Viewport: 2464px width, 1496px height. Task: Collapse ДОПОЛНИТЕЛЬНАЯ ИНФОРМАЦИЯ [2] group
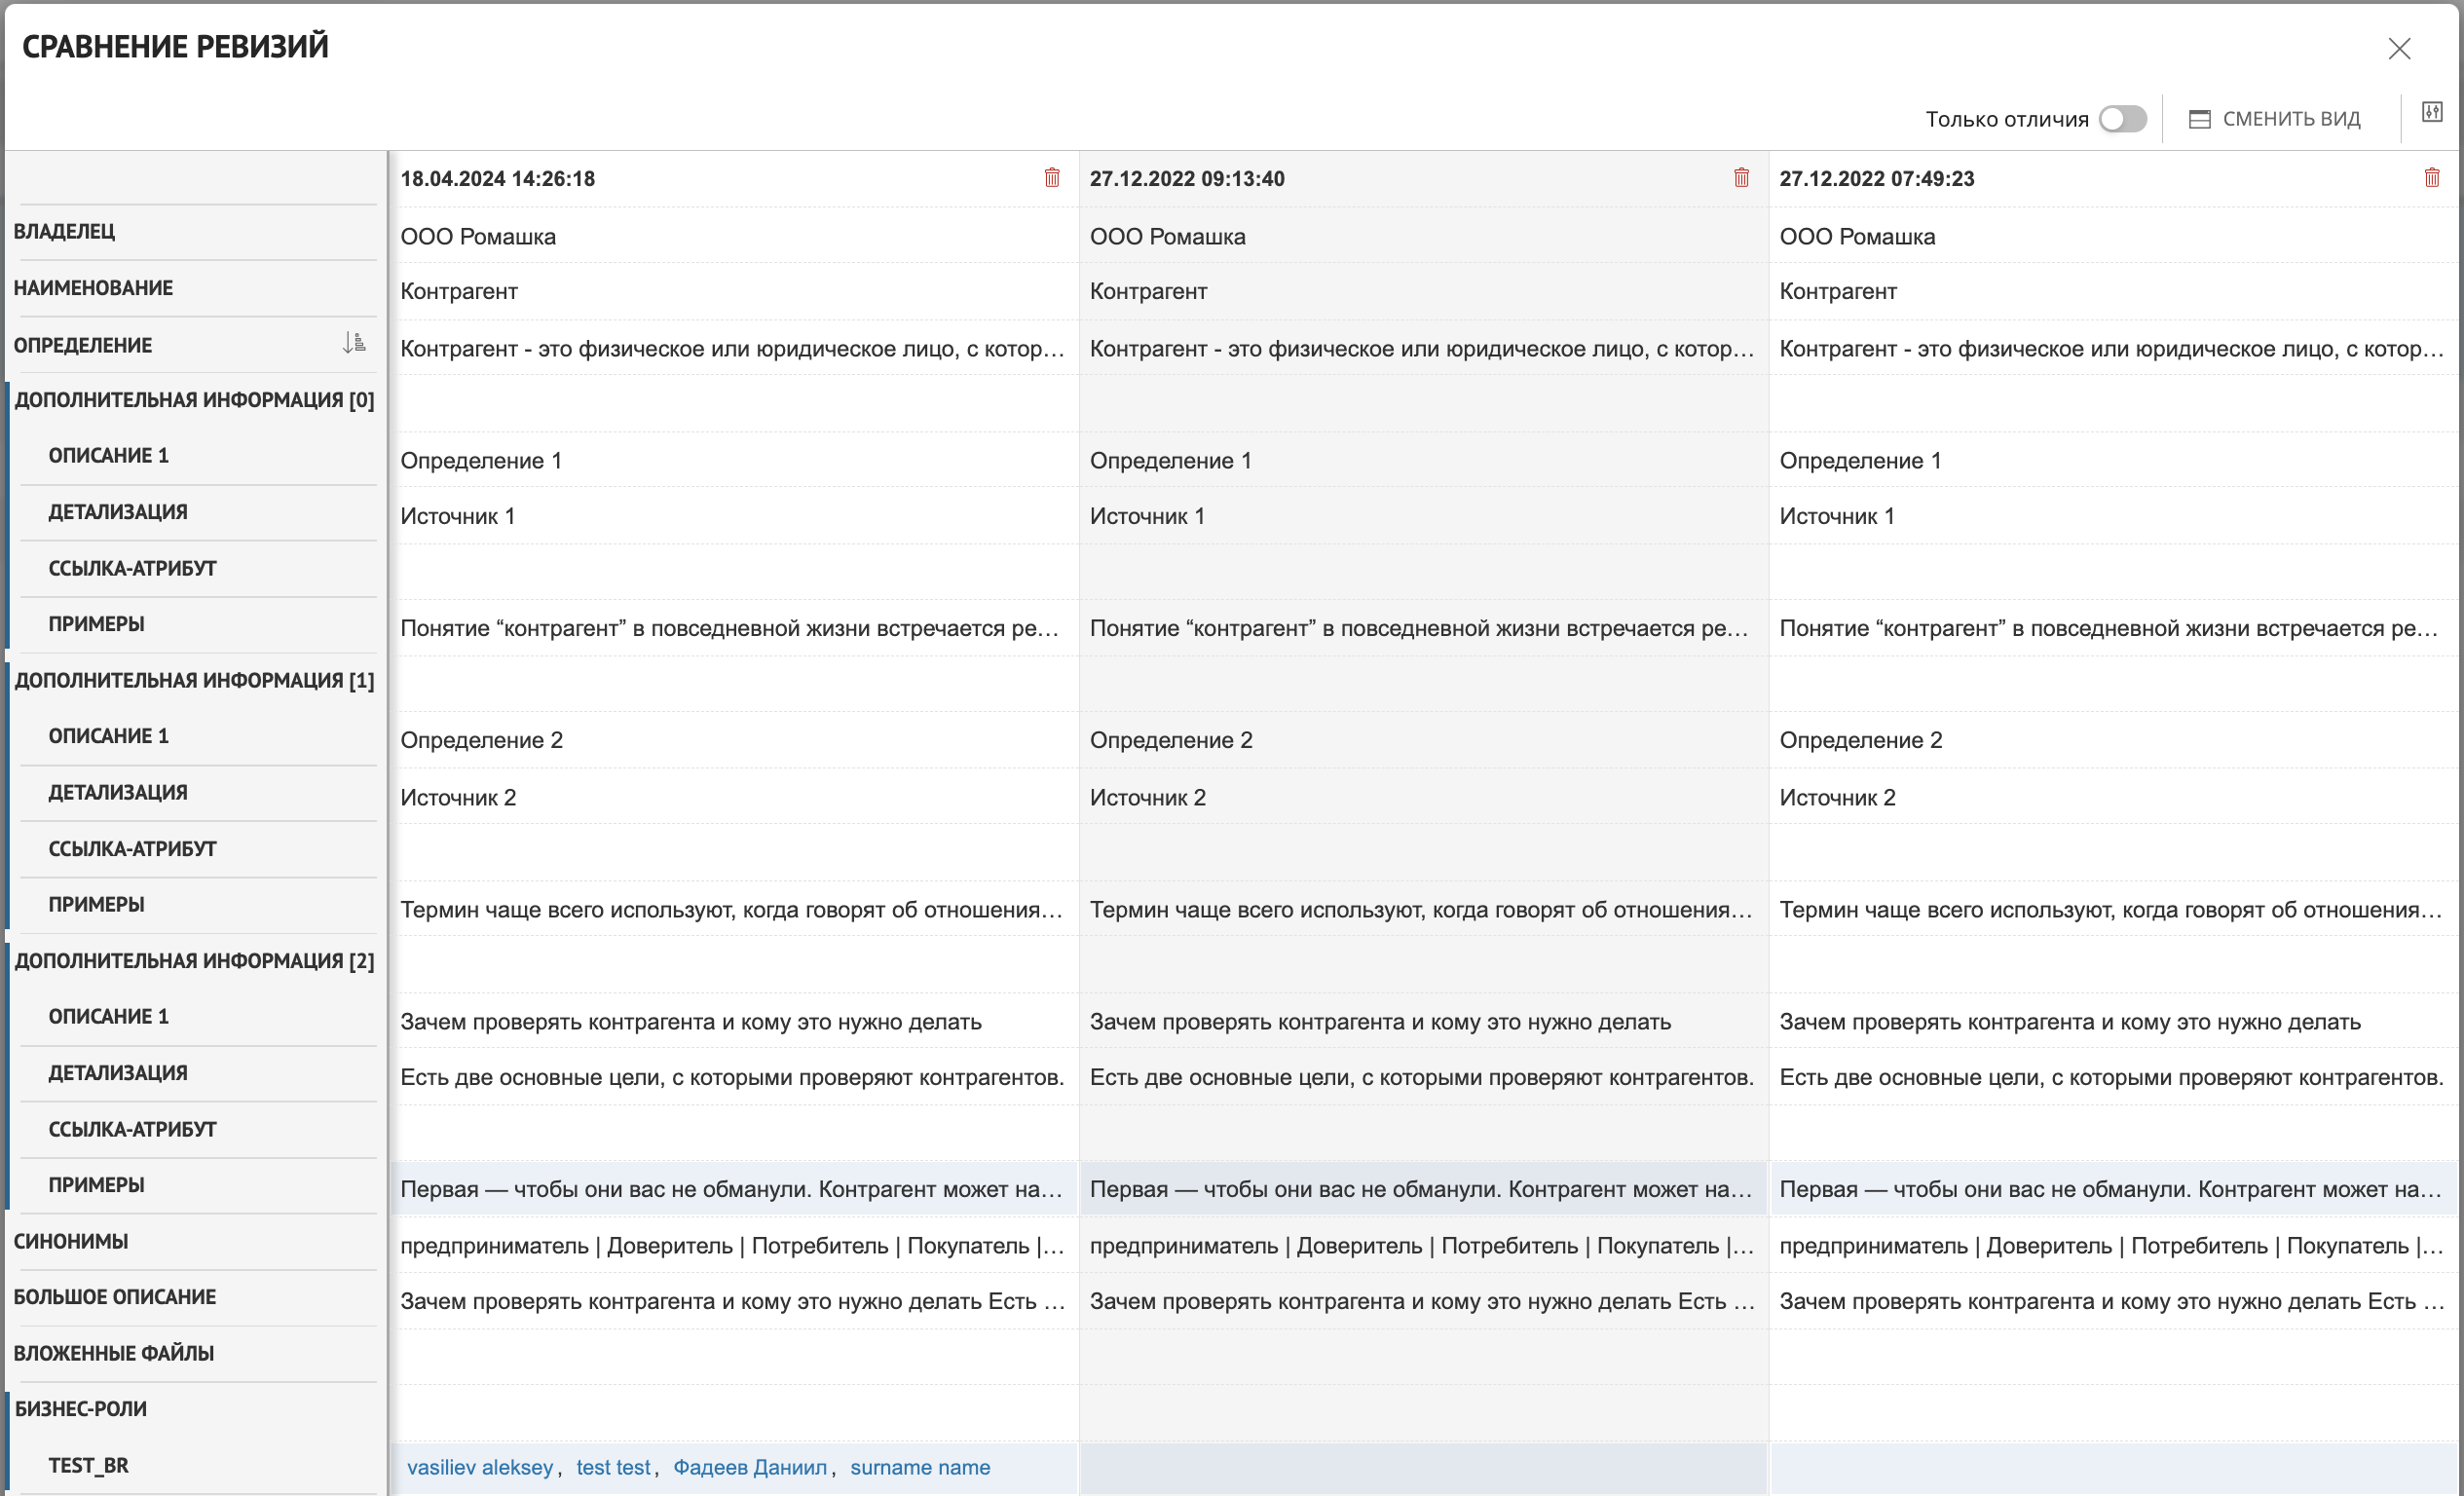pos(194,961)
